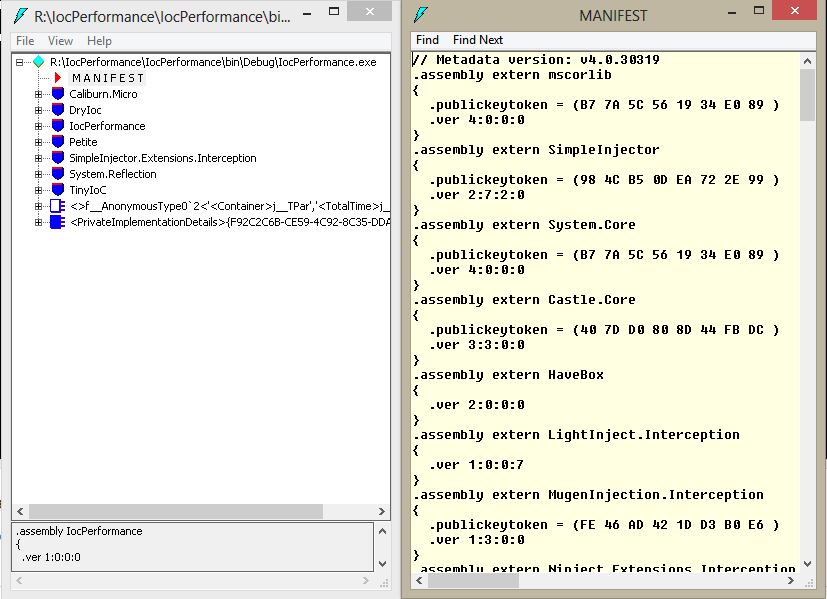Click the Petite namespace shield icon
This screenshot has height=599, width=827.
[x=58, y=142]
